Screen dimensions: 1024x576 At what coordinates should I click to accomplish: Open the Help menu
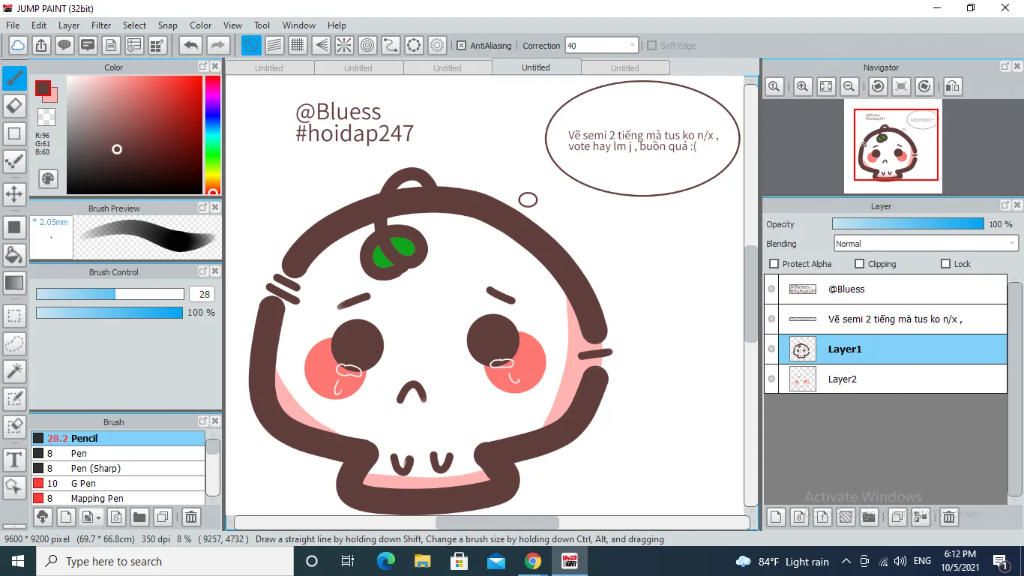tap(336, 25)
